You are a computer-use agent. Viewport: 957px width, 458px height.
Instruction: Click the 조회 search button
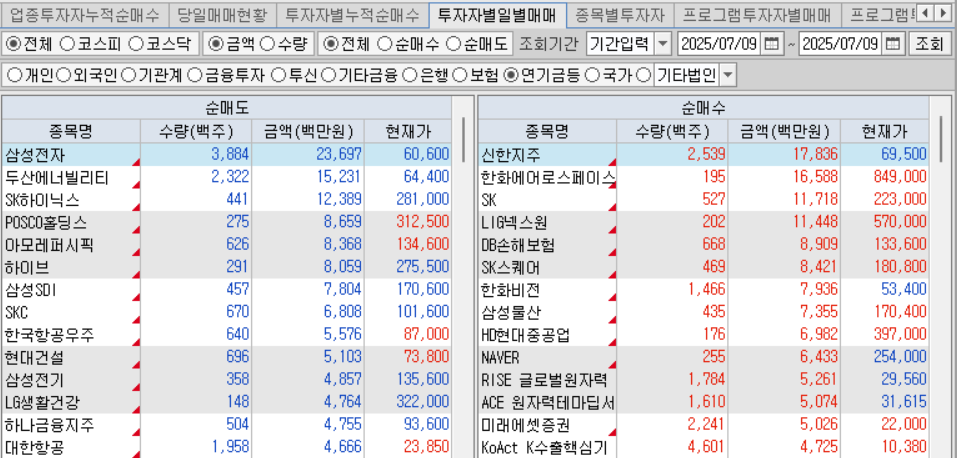[x=930, y=44]
